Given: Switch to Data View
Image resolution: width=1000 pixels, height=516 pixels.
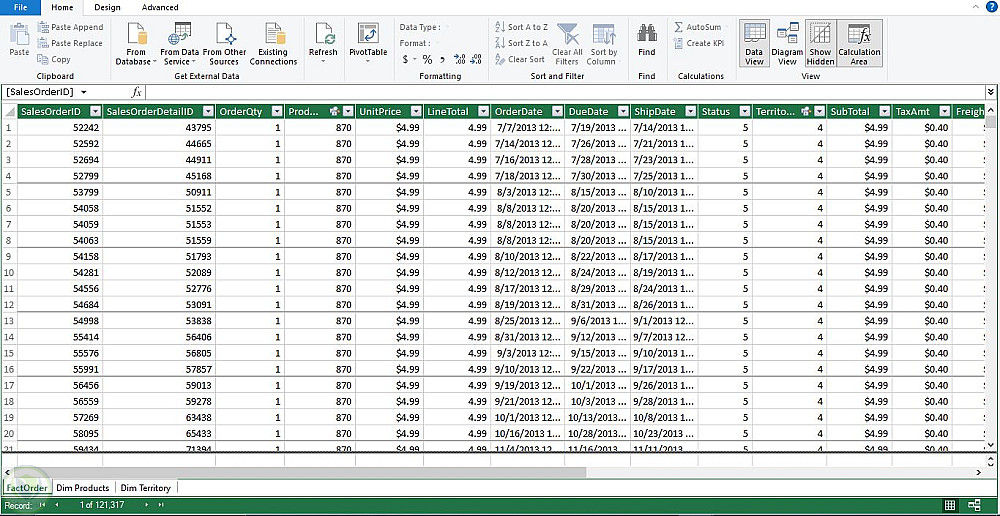Looking at the screenshot, I should pyautogui.click(x=754, y=43).
